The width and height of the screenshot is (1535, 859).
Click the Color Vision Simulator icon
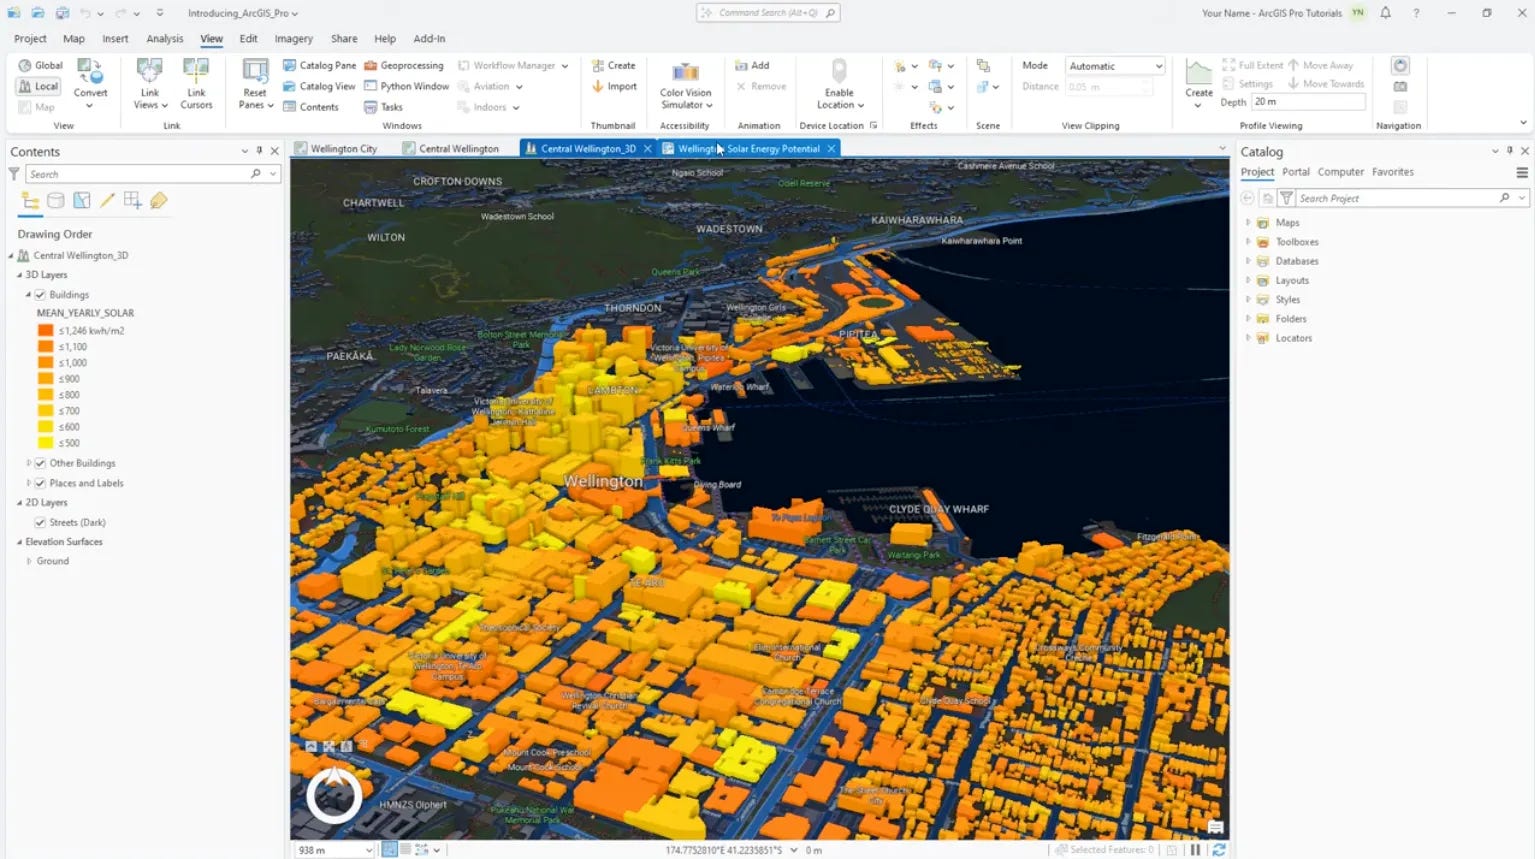click(x=685, y=73)
